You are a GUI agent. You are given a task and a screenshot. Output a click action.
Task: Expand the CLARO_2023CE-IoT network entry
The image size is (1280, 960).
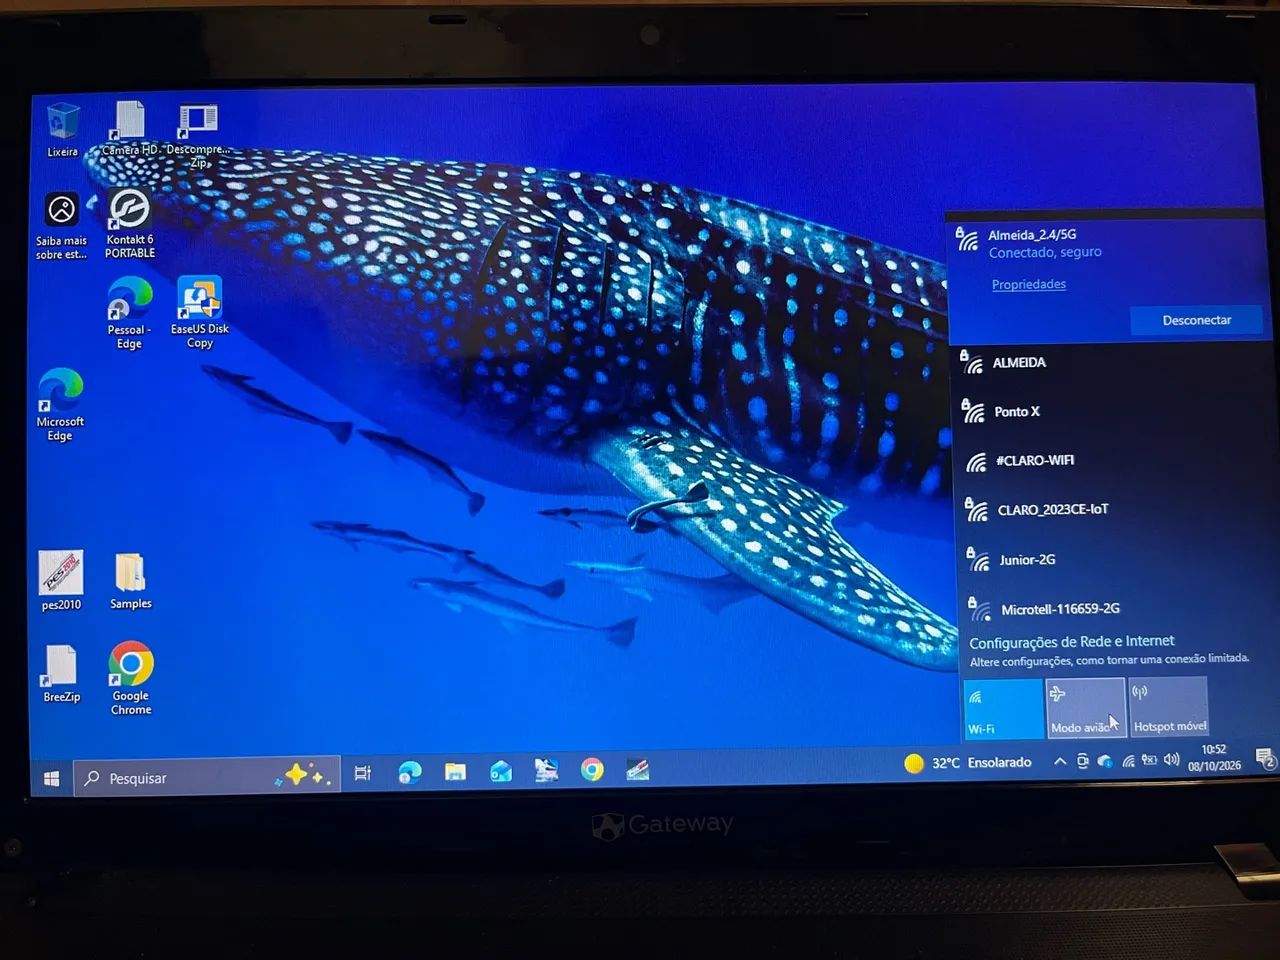tap(1110, 509)
